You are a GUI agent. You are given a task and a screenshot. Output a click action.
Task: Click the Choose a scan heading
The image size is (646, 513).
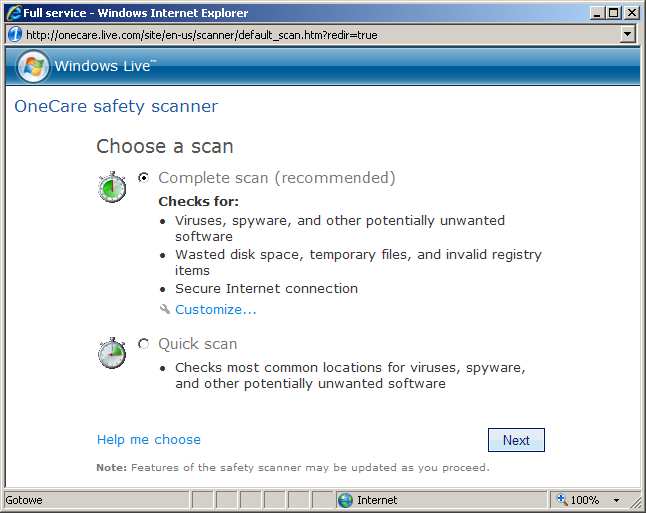tap(165, 146)
